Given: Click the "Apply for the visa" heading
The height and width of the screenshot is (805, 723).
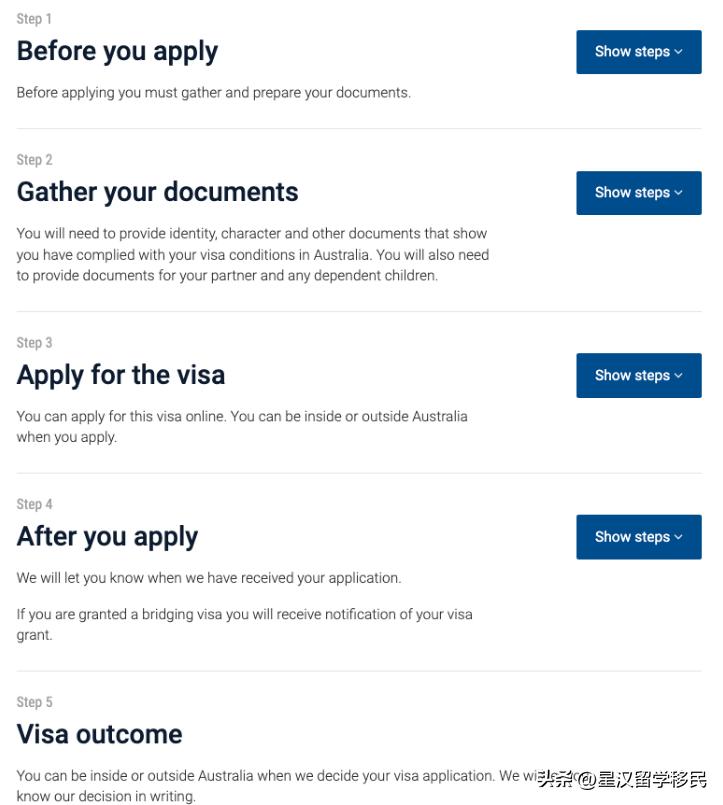Looking at the screenshot, I should pos(121,375).
